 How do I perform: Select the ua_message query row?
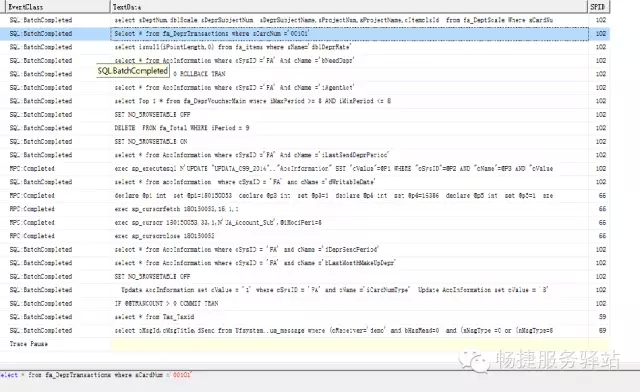(305, 330)
